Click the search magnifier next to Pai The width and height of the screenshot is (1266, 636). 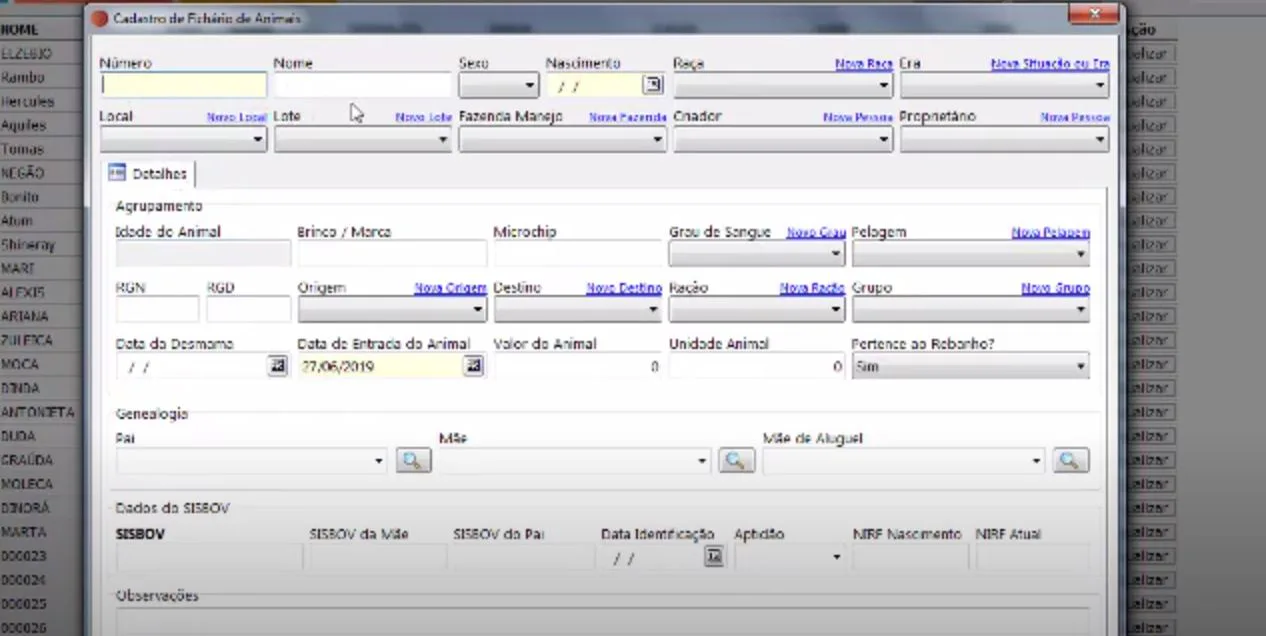(412, 461)
